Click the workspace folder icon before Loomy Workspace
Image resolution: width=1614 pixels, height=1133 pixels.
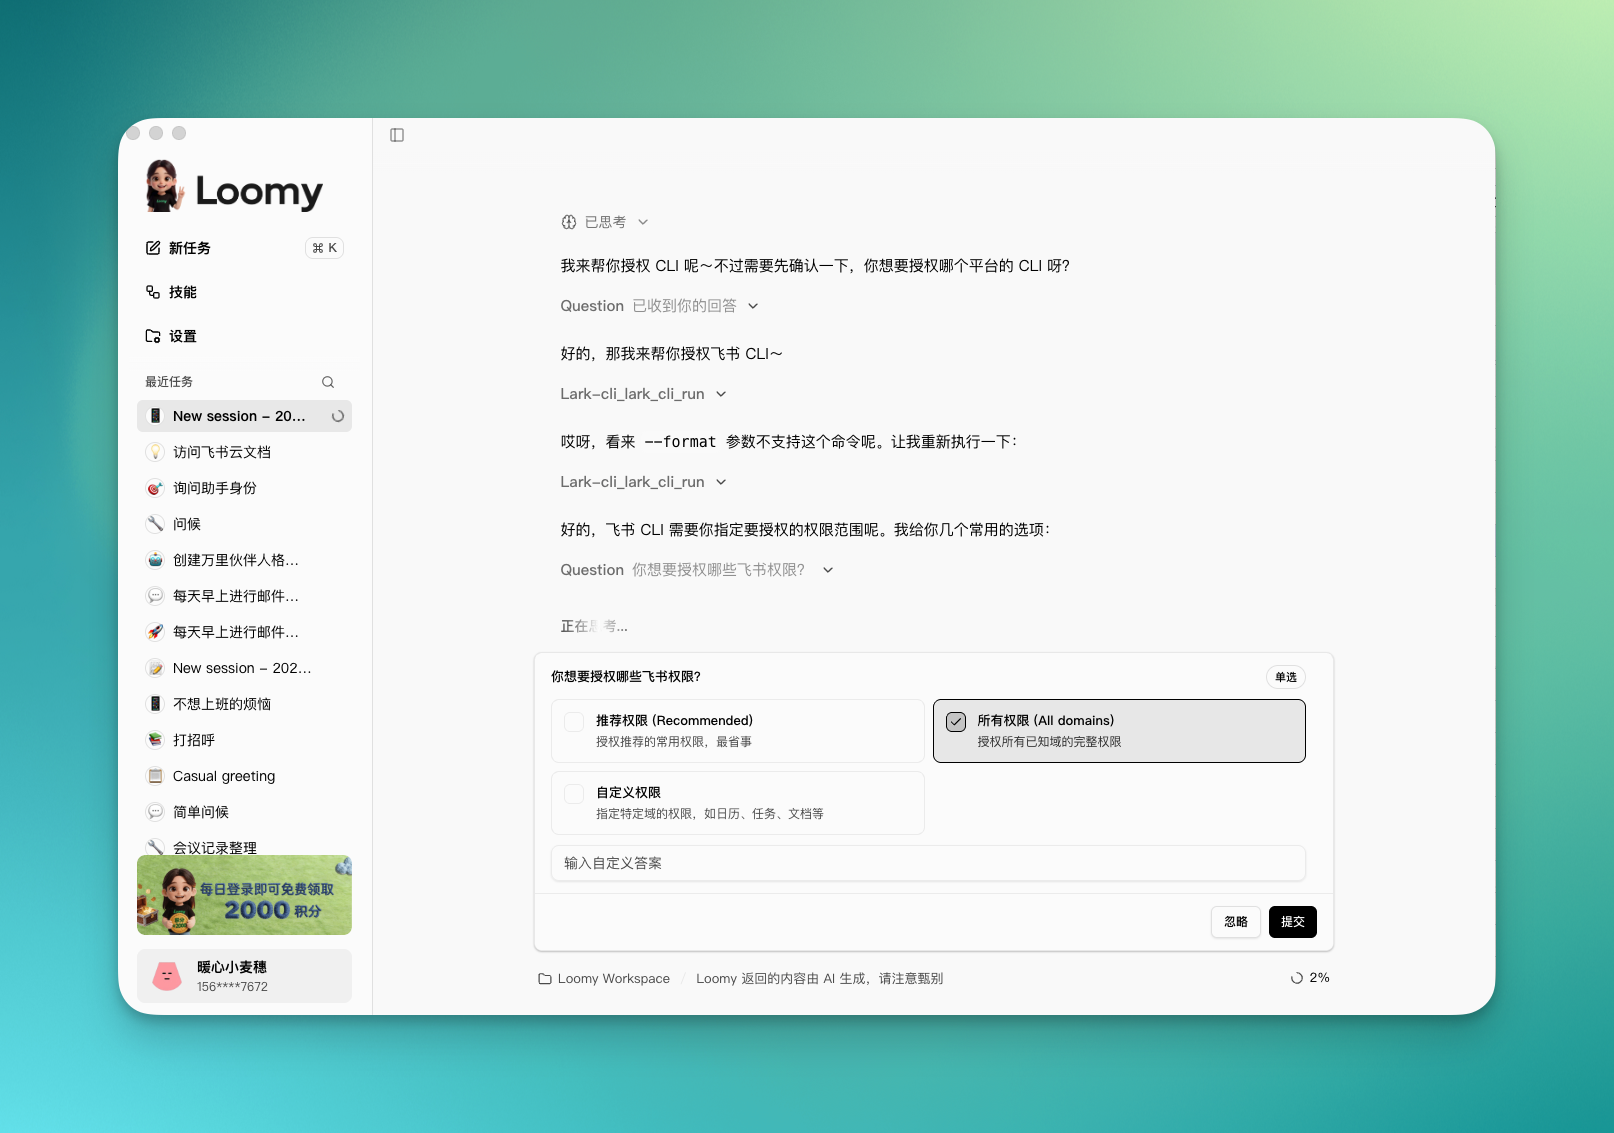(x=543, y=978)
